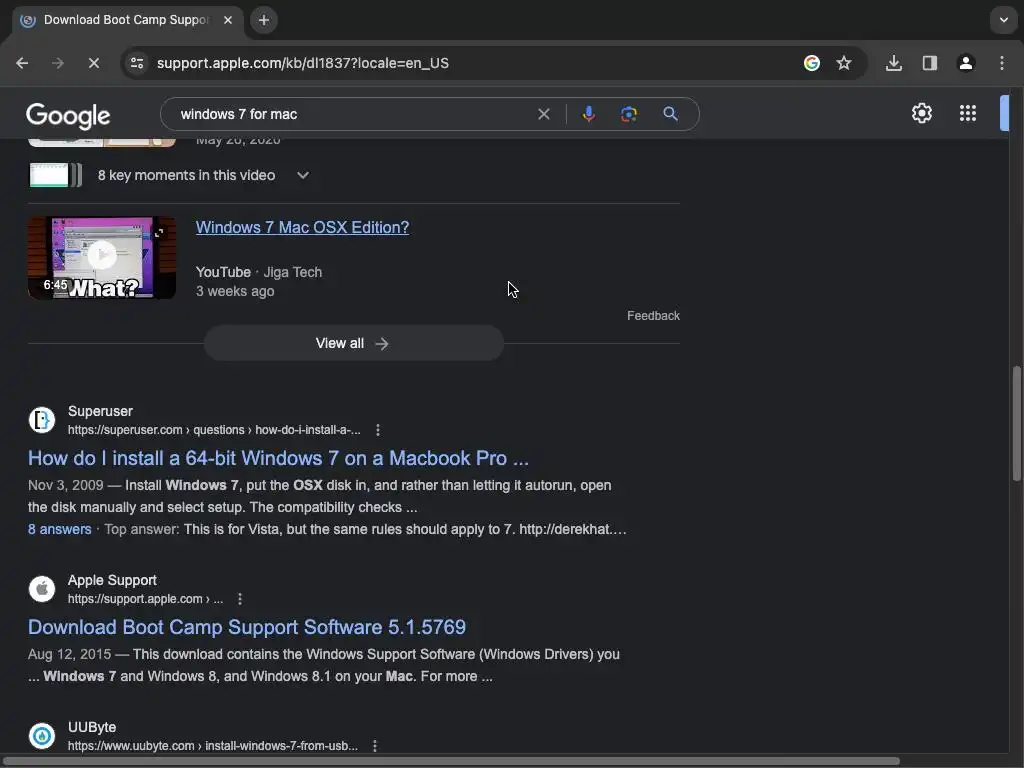Toggle the browser side panel

[930, 63]
